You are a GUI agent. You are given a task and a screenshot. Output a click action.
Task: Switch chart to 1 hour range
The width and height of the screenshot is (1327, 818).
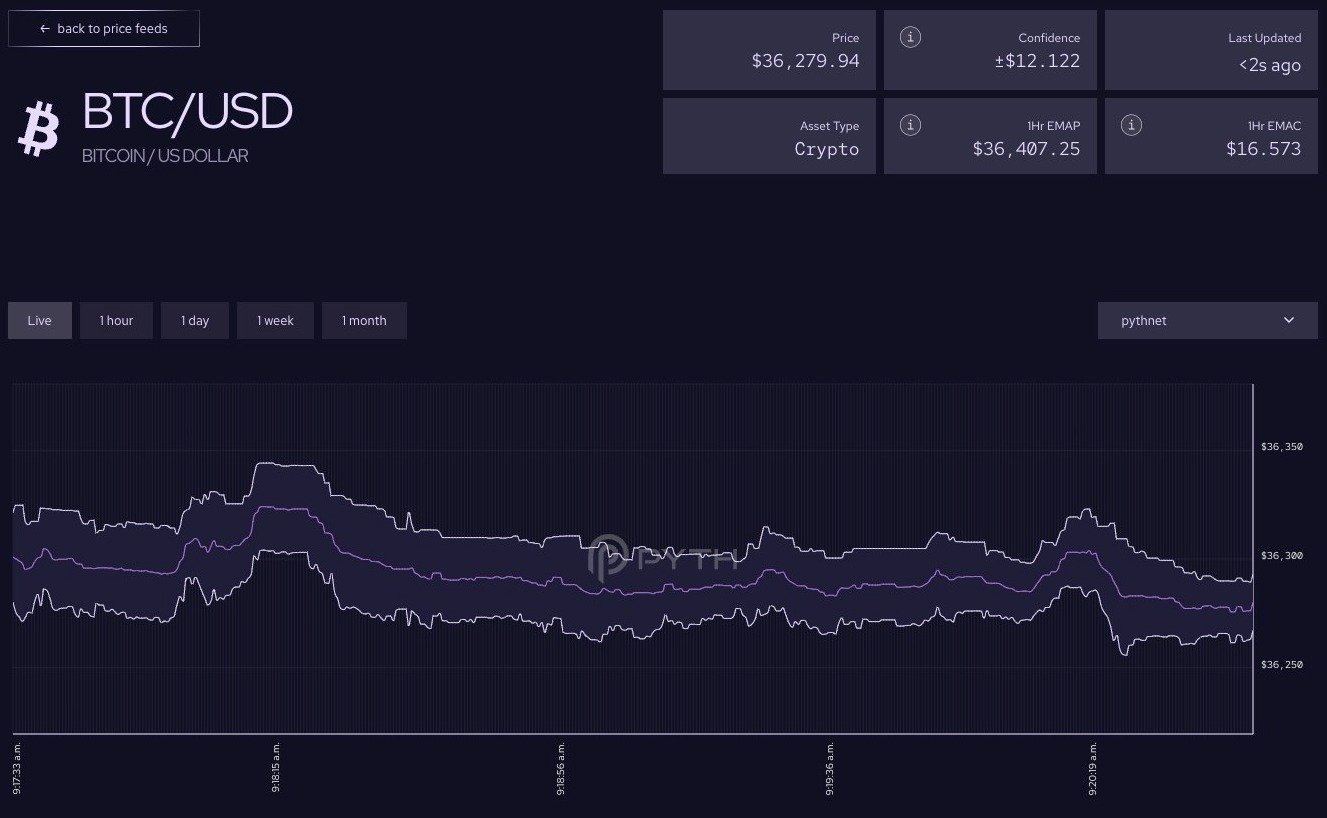[116, 321]
